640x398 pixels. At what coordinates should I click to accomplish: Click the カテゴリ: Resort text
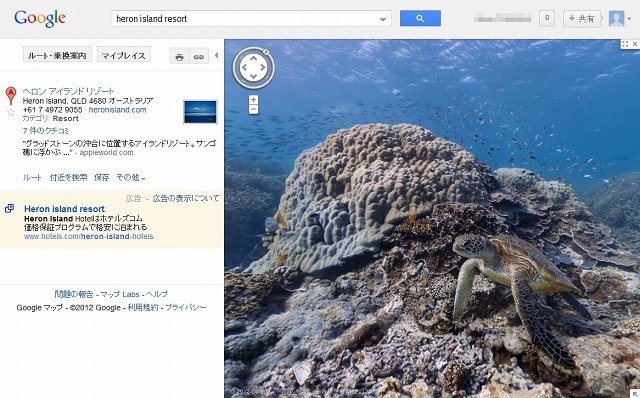[51, 118]
